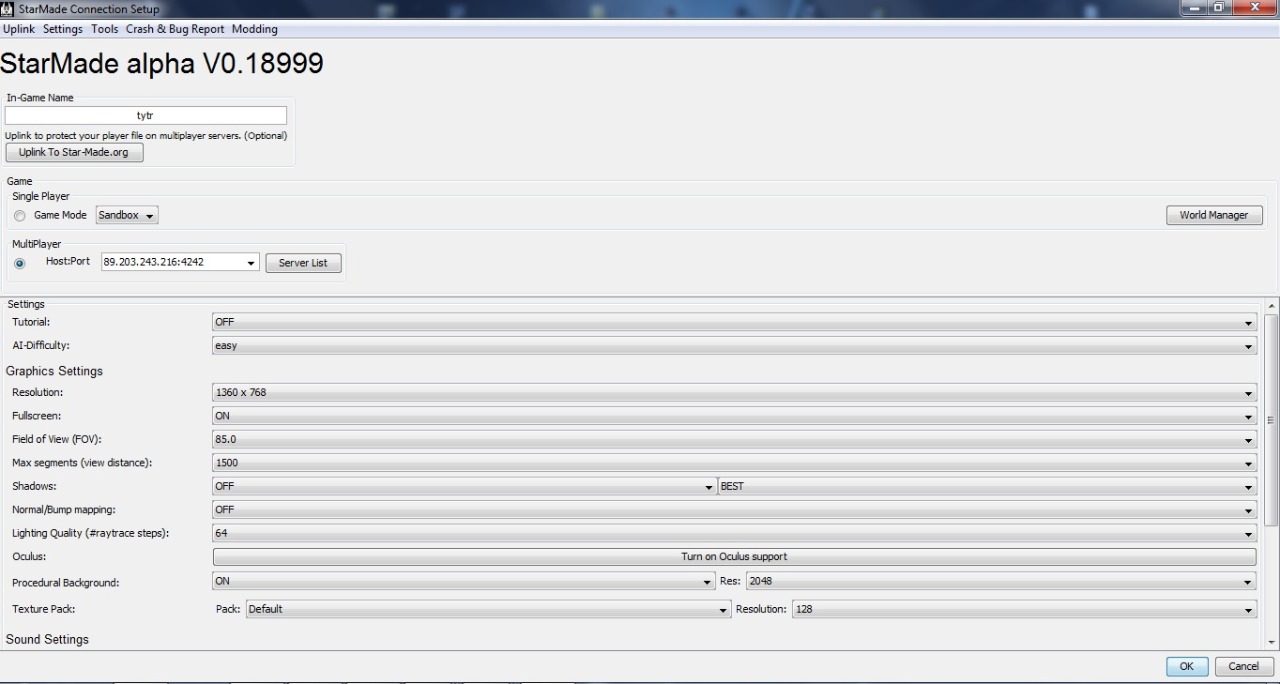This screenshot has height=684, width=1280.
Task: Expand the Host:Port server address dropdown
Action: click(250, 263)
